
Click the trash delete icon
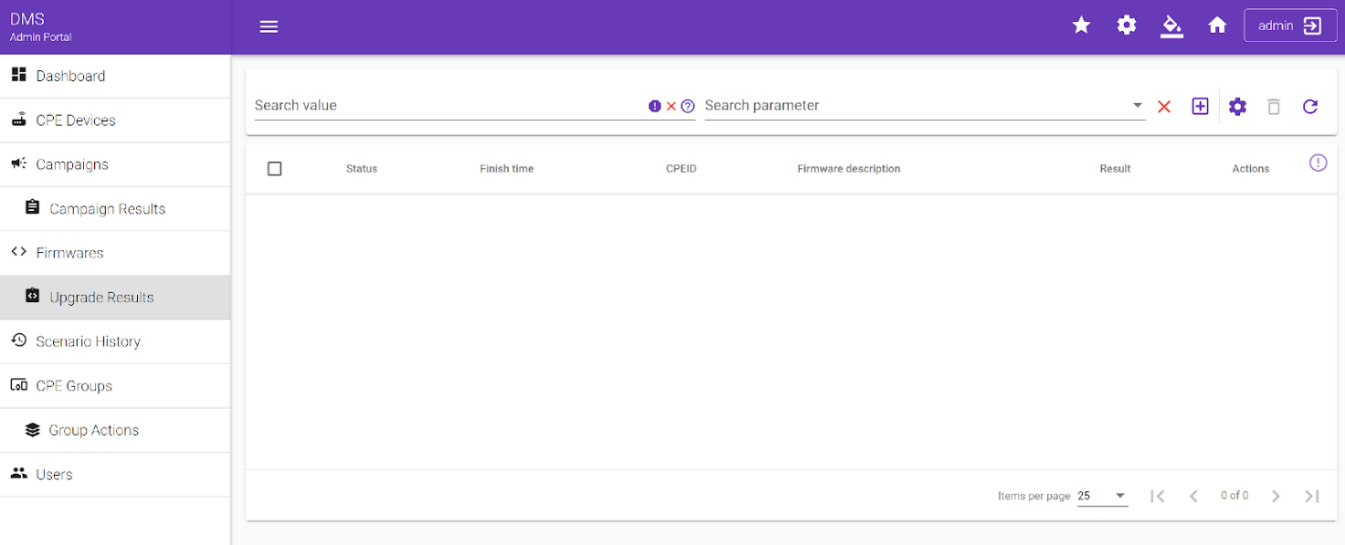(1273, 106)
